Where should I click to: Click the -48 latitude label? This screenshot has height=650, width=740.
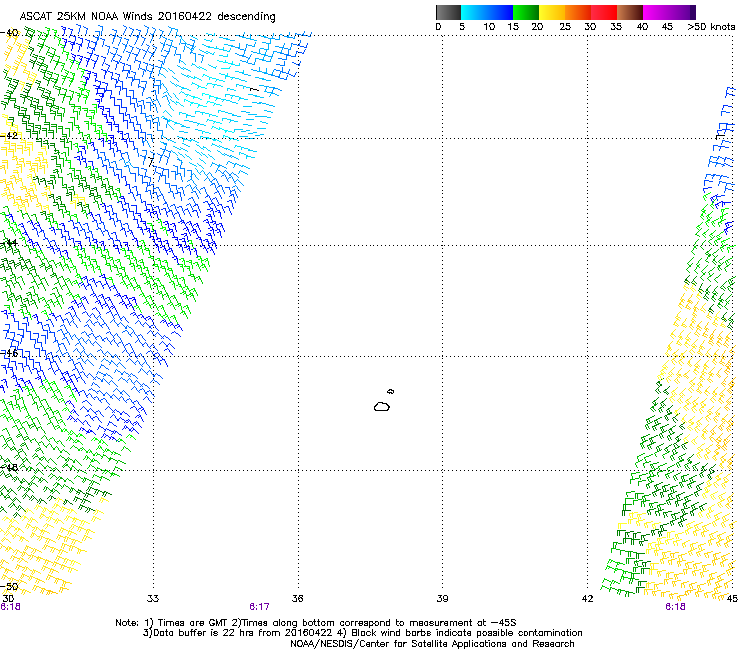10,467
